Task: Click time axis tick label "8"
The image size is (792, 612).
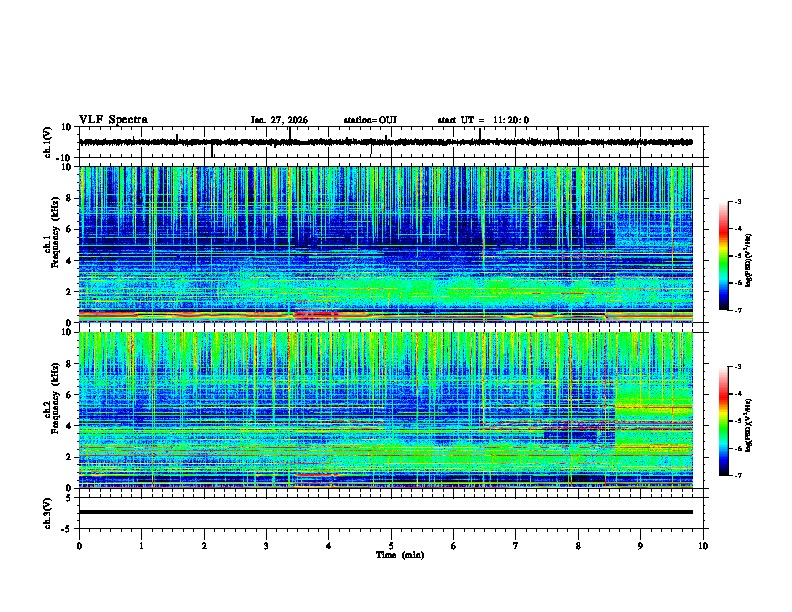Action: 578,546
